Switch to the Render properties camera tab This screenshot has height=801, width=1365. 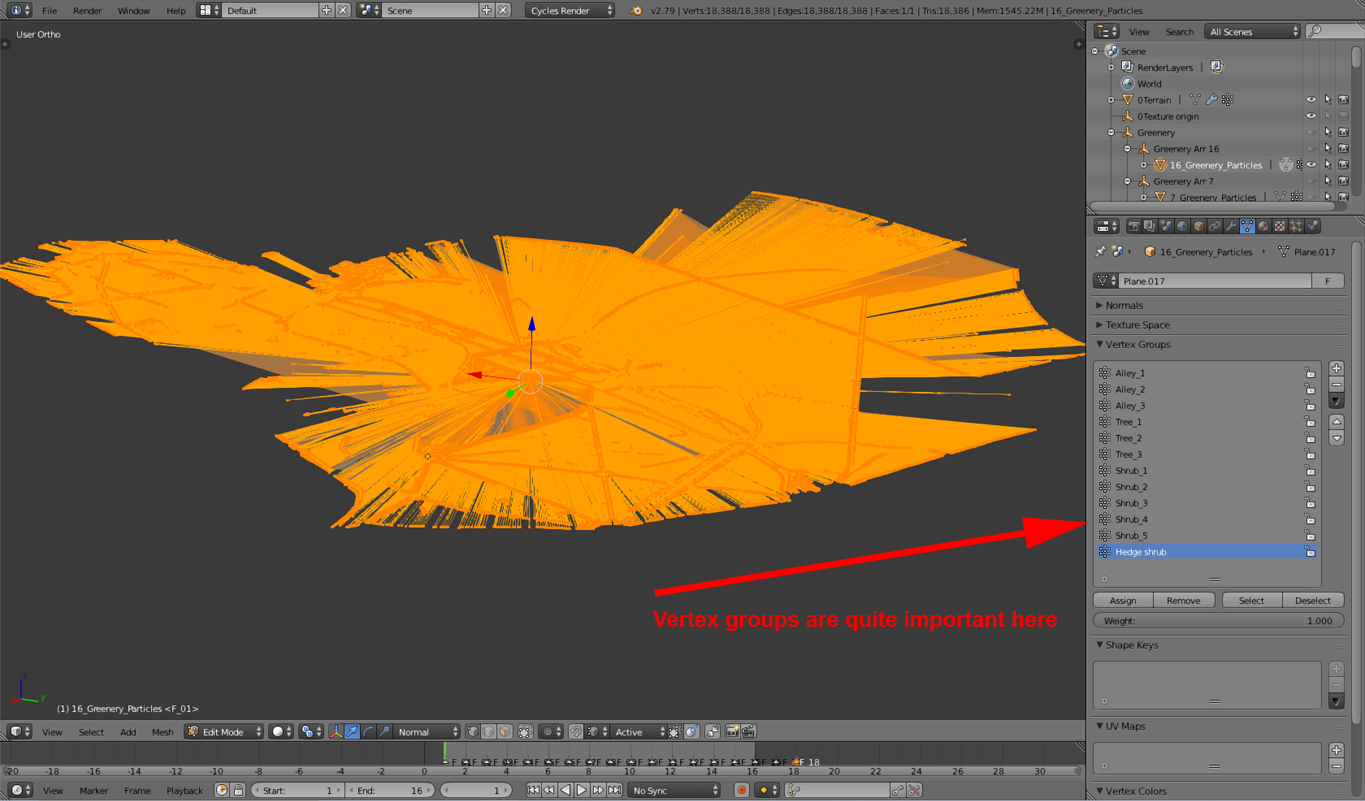(1134, 227)
